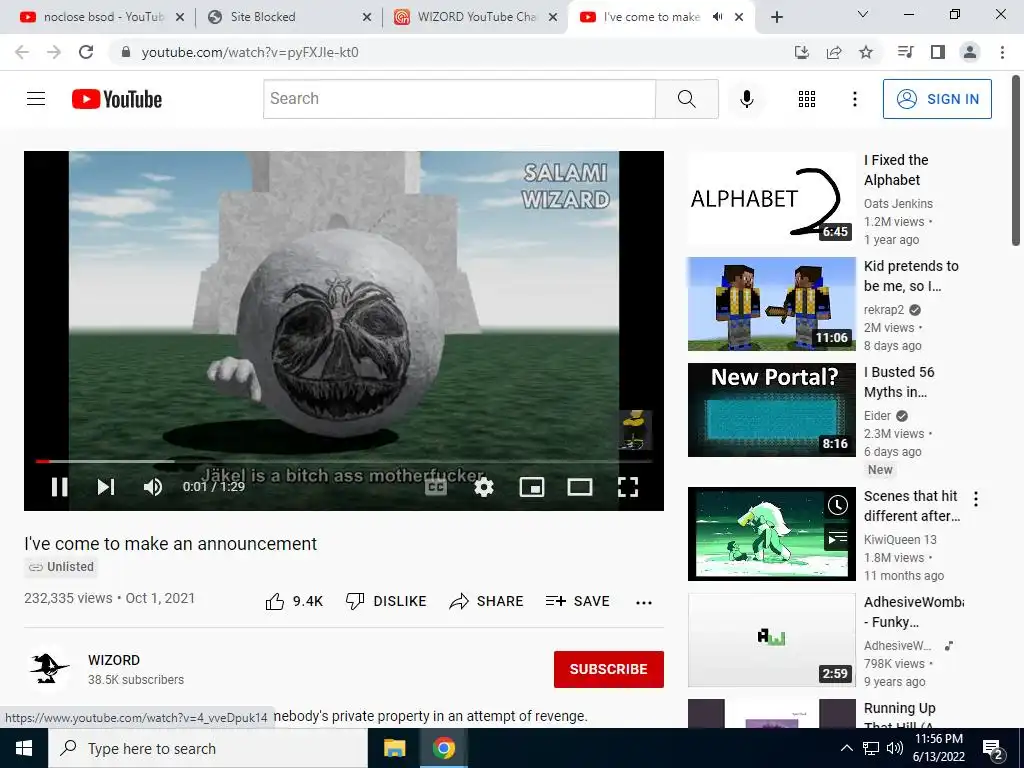
Task: Pause the video playback
Action: tap(59, 487)
